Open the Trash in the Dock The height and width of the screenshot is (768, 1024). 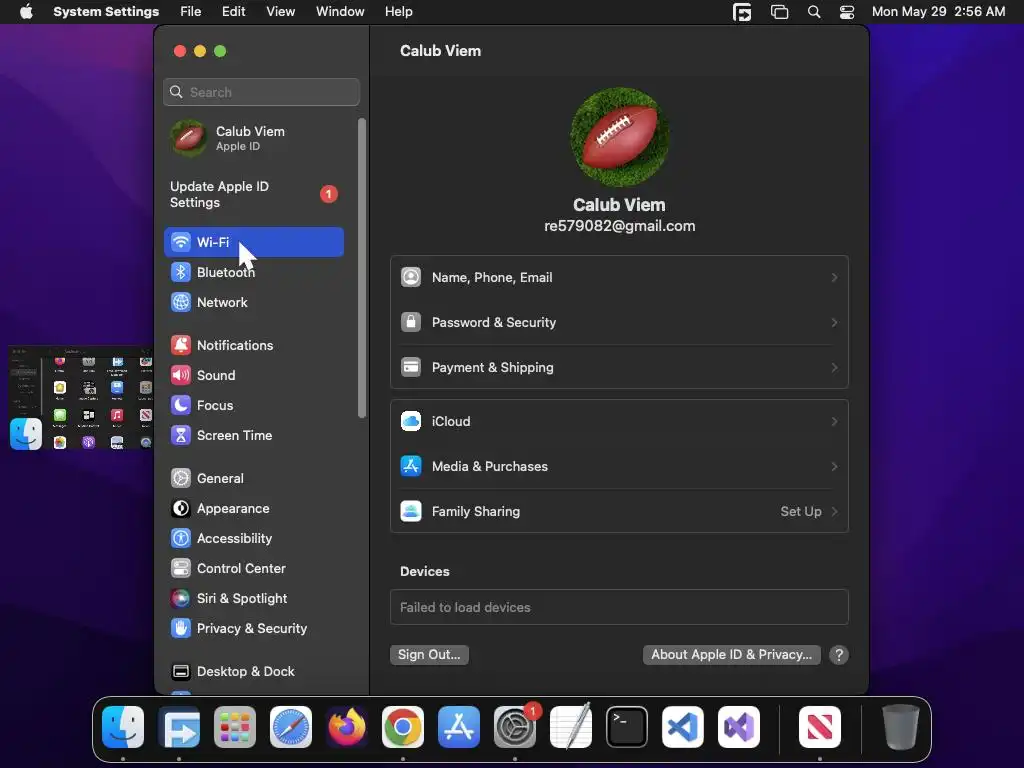point(901,727)
